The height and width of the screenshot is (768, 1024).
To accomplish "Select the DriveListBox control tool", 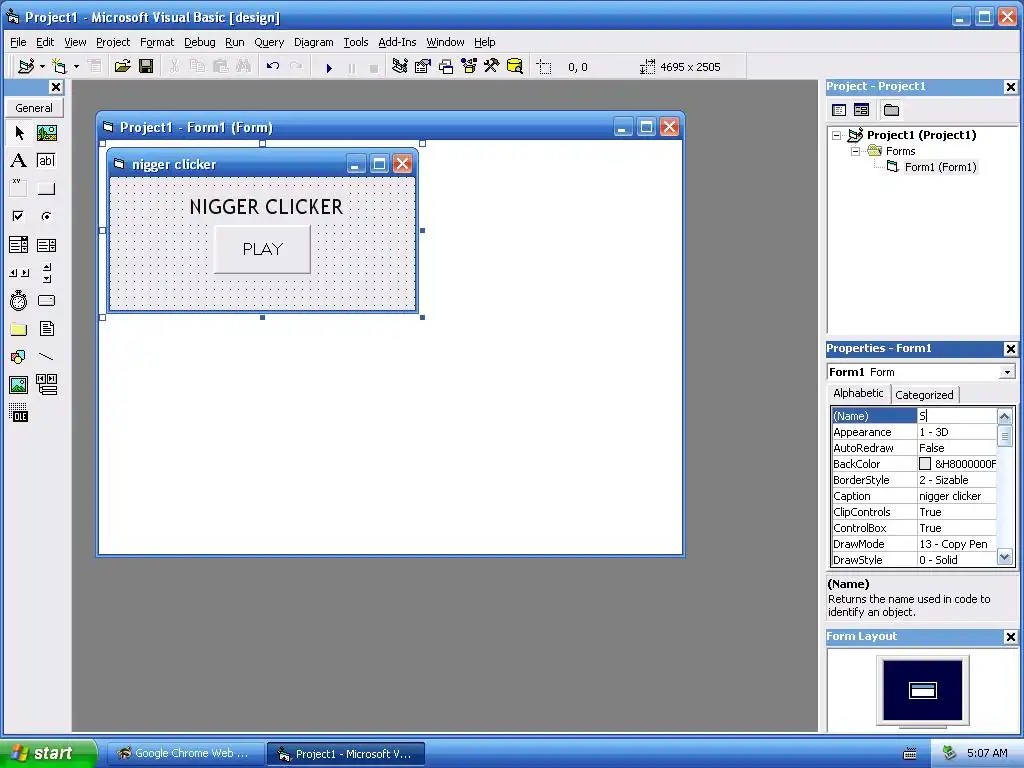I will pos(46,300).
